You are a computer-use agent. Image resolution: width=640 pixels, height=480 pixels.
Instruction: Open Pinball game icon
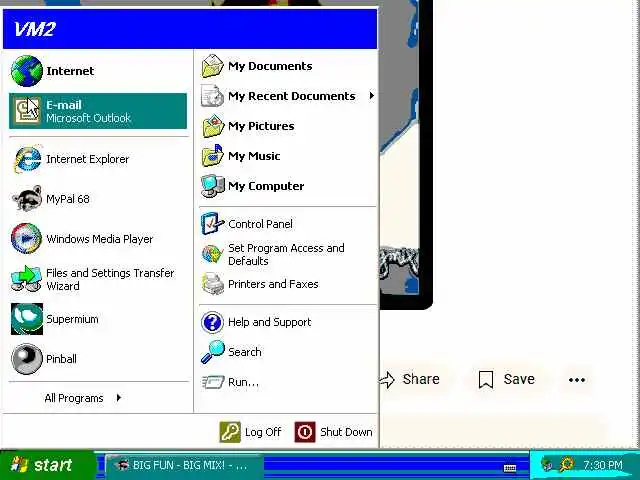click(27, 359)
